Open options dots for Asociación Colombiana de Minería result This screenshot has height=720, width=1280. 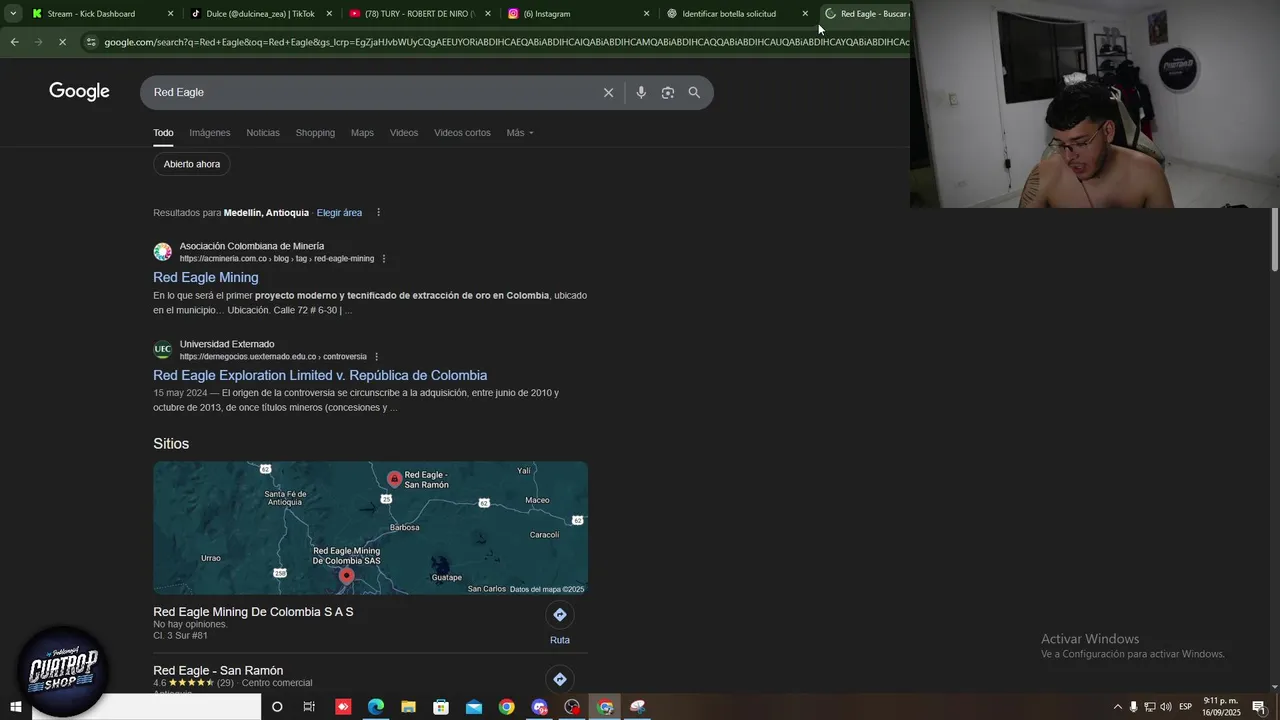[x=384, y=259]
